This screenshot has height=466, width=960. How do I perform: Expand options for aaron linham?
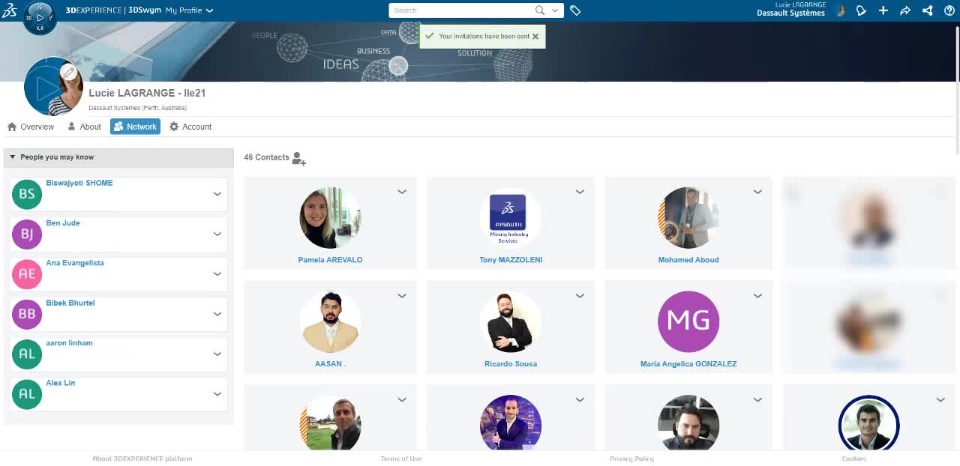tap(217, 354)
